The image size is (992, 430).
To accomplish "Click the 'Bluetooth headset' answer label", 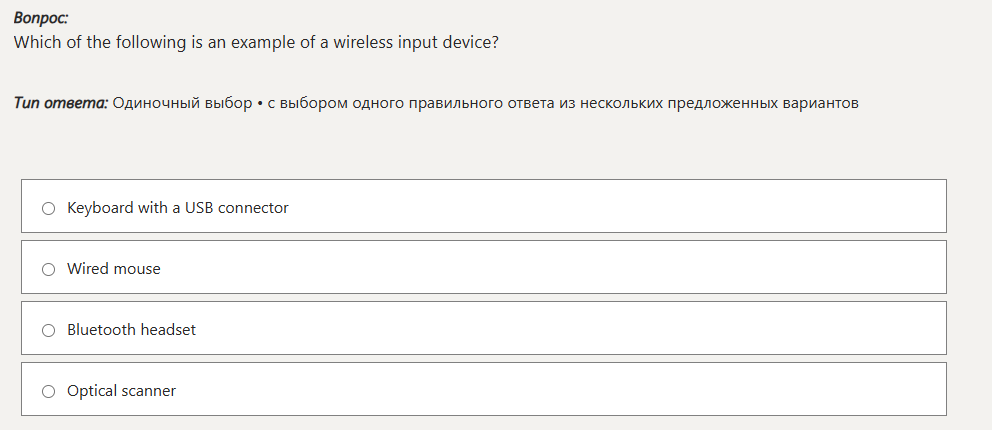I will coord(131,330).
